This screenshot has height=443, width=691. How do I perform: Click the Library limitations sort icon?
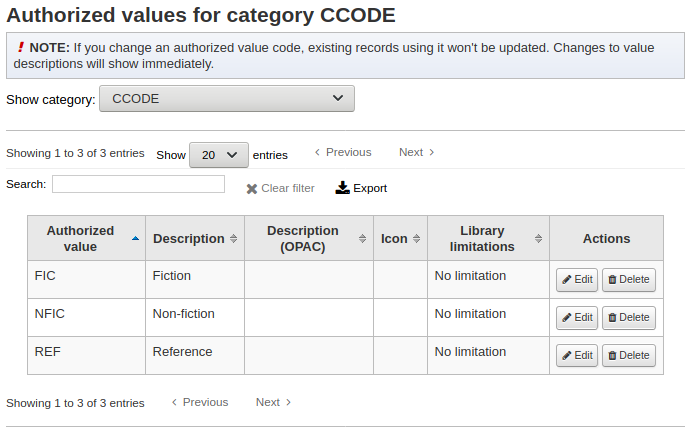(x=538, y=239)
